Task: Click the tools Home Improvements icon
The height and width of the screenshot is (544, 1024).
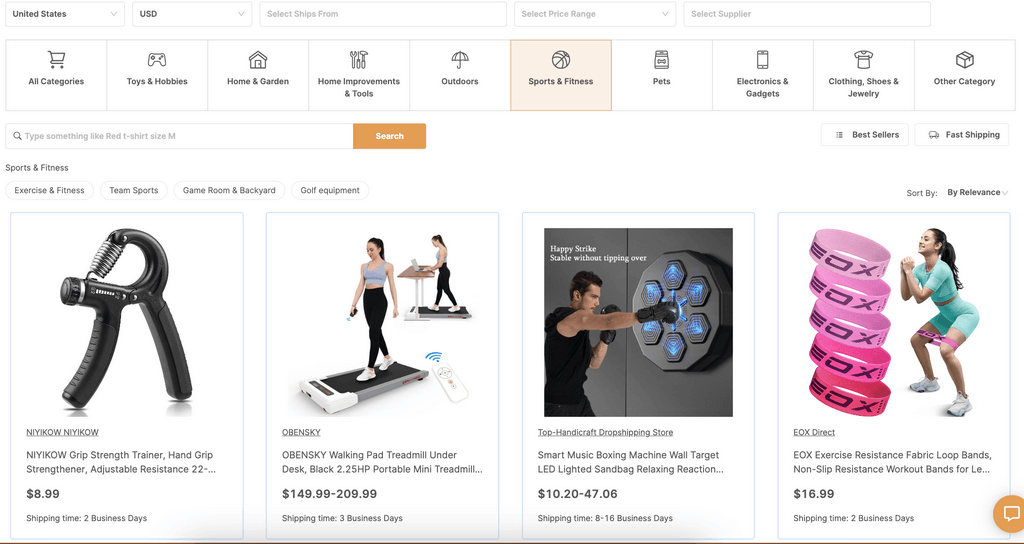Action: (359, 59)
